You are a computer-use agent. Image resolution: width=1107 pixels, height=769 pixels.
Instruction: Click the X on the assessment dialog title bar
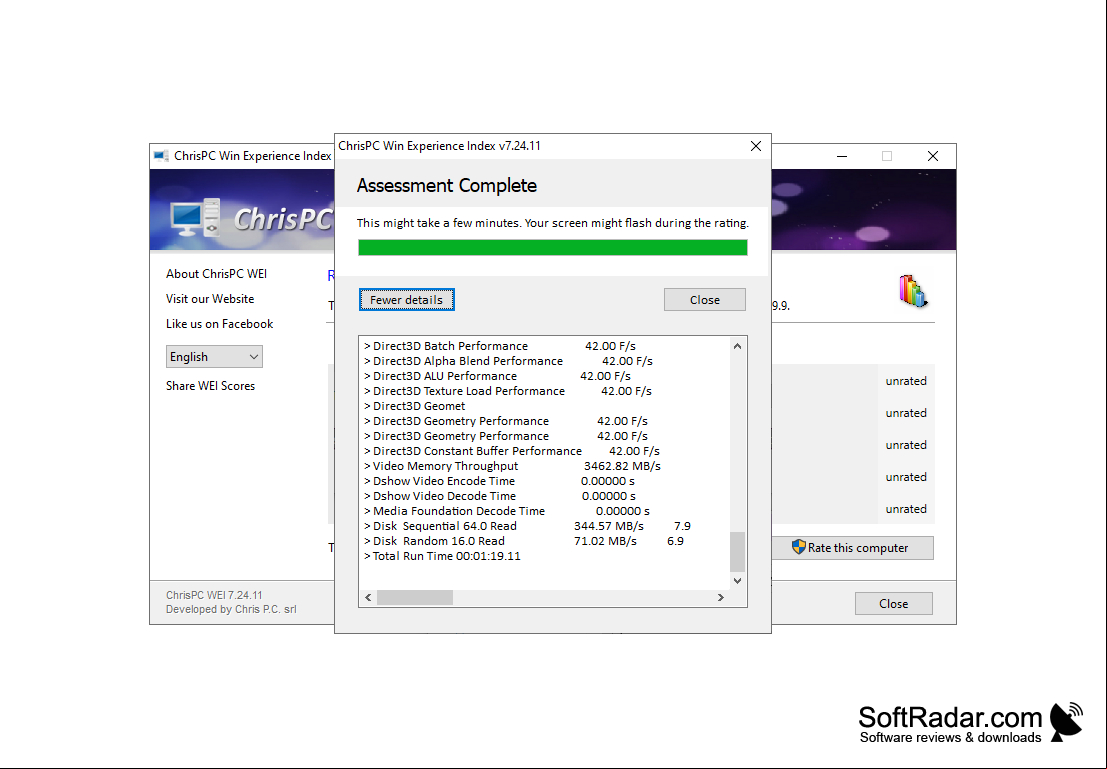(755, 146)
